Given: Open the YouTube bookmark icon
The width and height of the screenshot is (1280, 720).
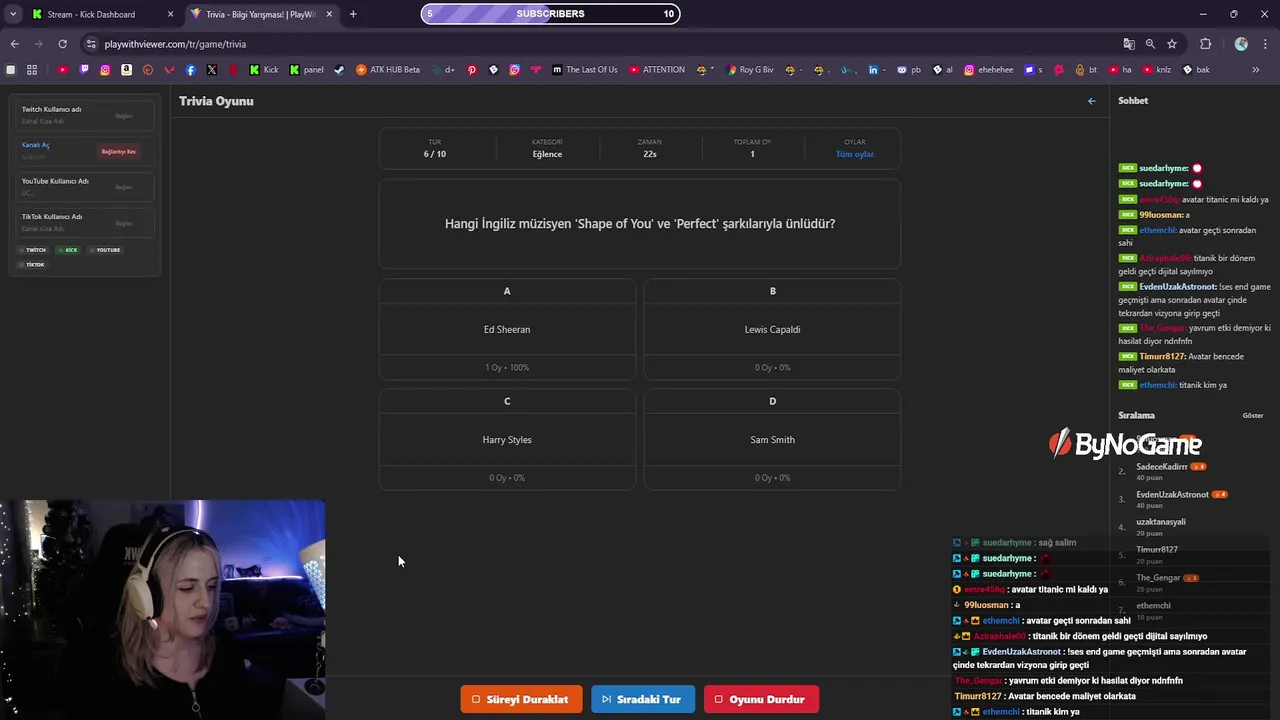Looking at the screenshot, I should (x=62, y=70).
